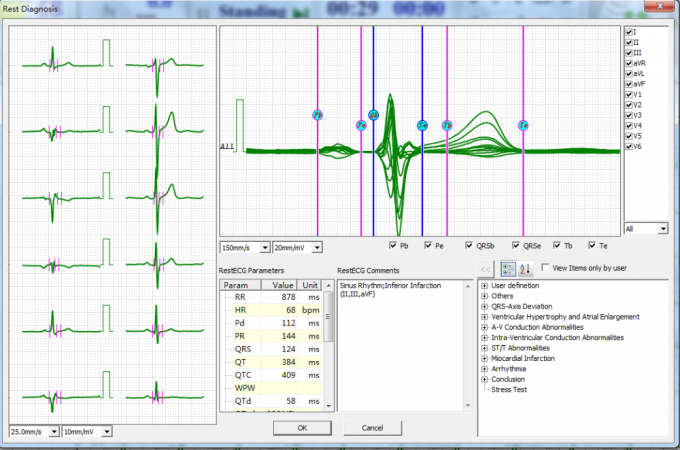Click parameters table scroll down arrow
The image size is (680, 450).
(328, 406)
